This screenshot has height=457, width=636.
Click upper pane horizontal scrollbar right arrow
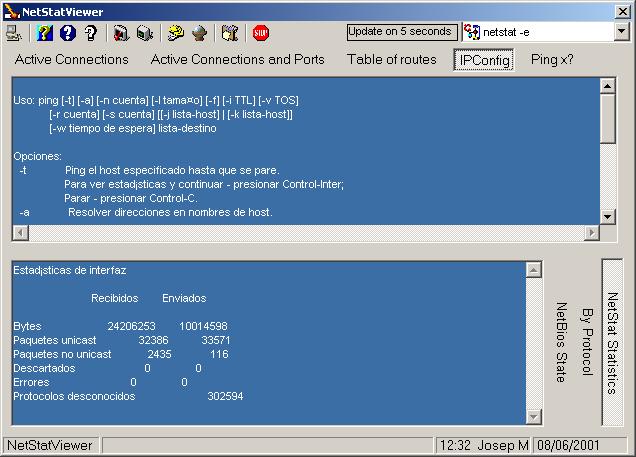click(591, 233)
